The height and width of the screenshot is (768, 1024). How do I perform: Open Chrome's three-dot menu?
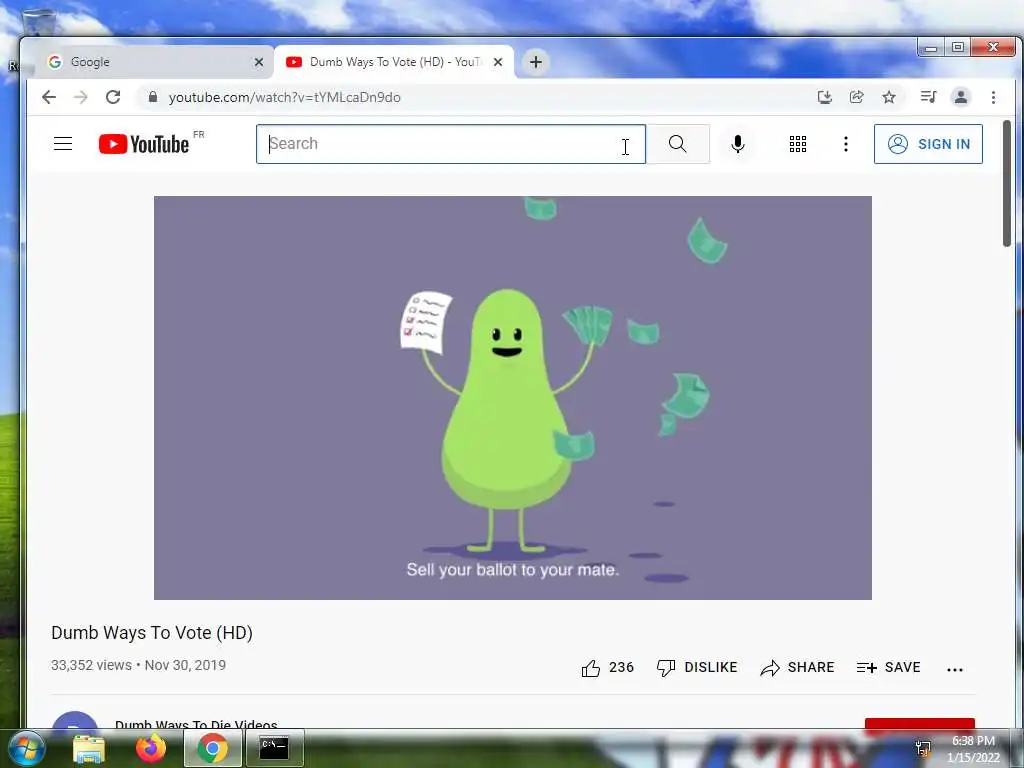(x=993, y=97)
